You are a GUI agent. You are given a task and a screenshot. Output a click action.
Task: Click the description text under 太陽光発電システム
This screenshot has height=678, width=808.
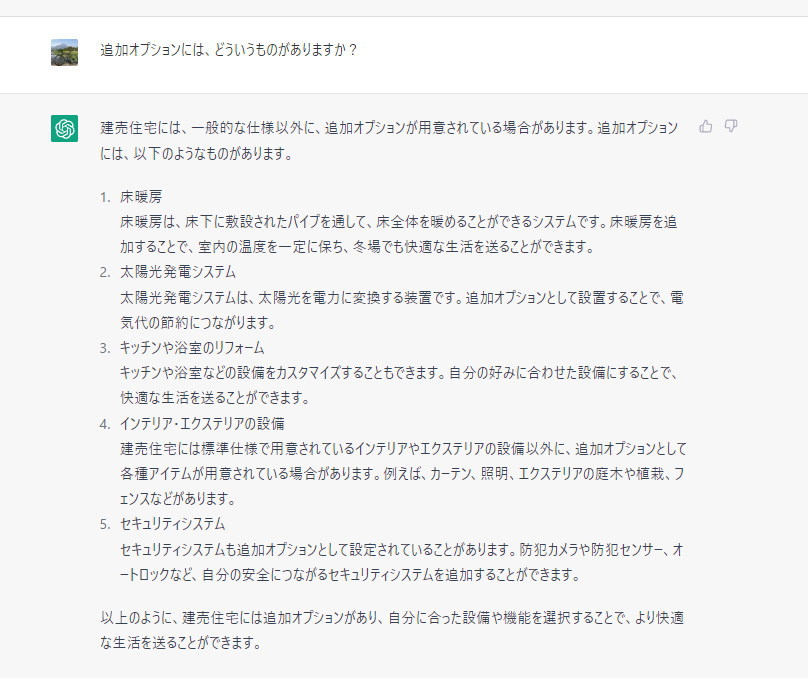pos(400,310)
